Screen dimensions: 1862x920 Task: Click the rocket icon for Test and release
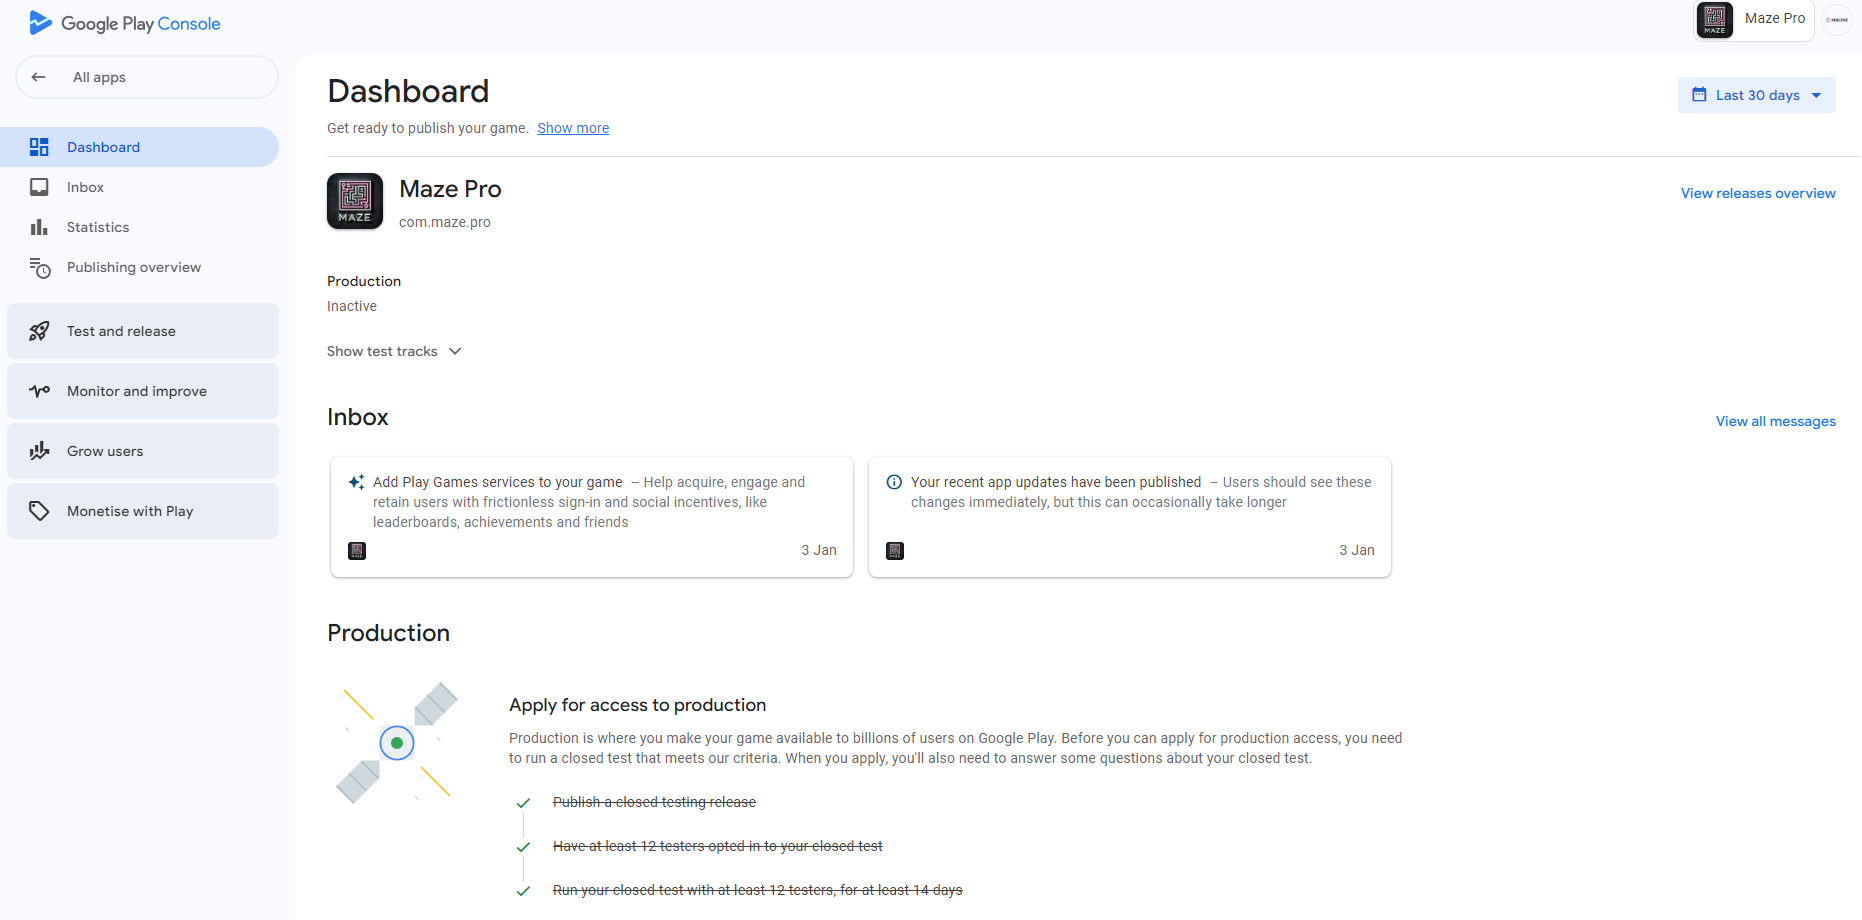pos(39,331)
